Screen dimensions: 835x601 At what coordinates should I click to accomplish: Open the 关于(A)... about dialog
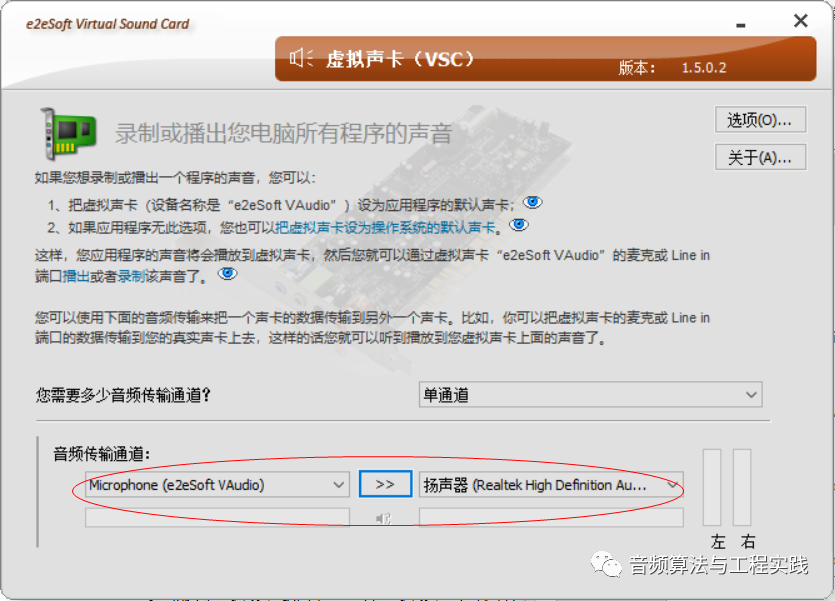point(760,158)
